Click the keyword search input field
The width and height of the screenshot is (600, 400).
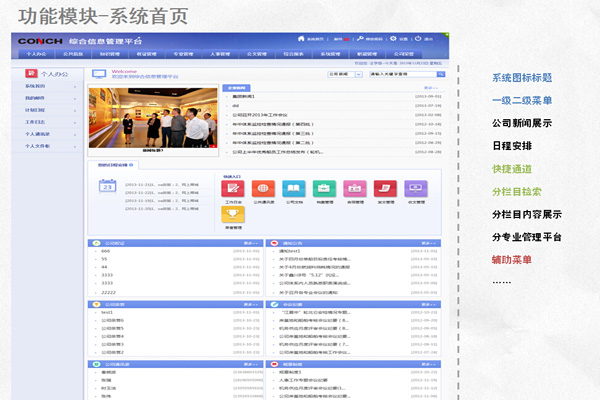pos(403,74)
